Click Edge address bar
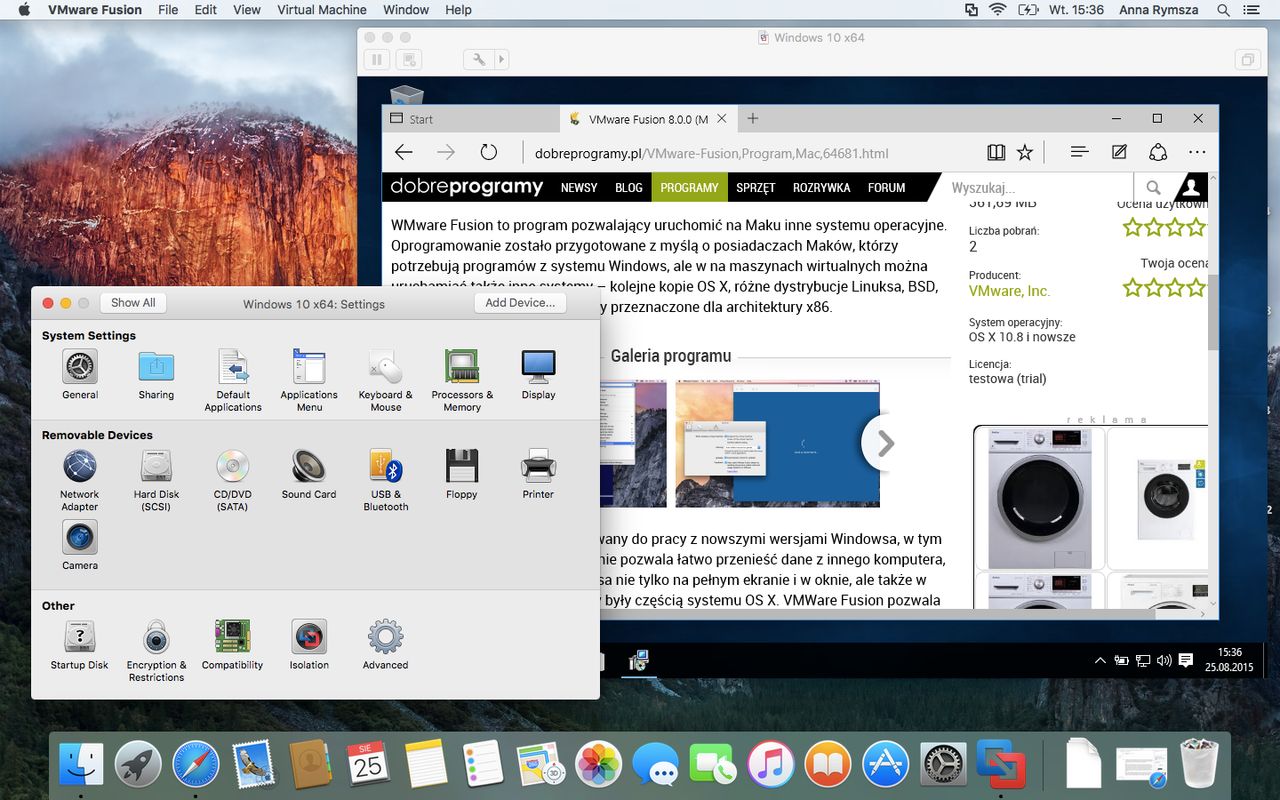 (x=752, y=154)
